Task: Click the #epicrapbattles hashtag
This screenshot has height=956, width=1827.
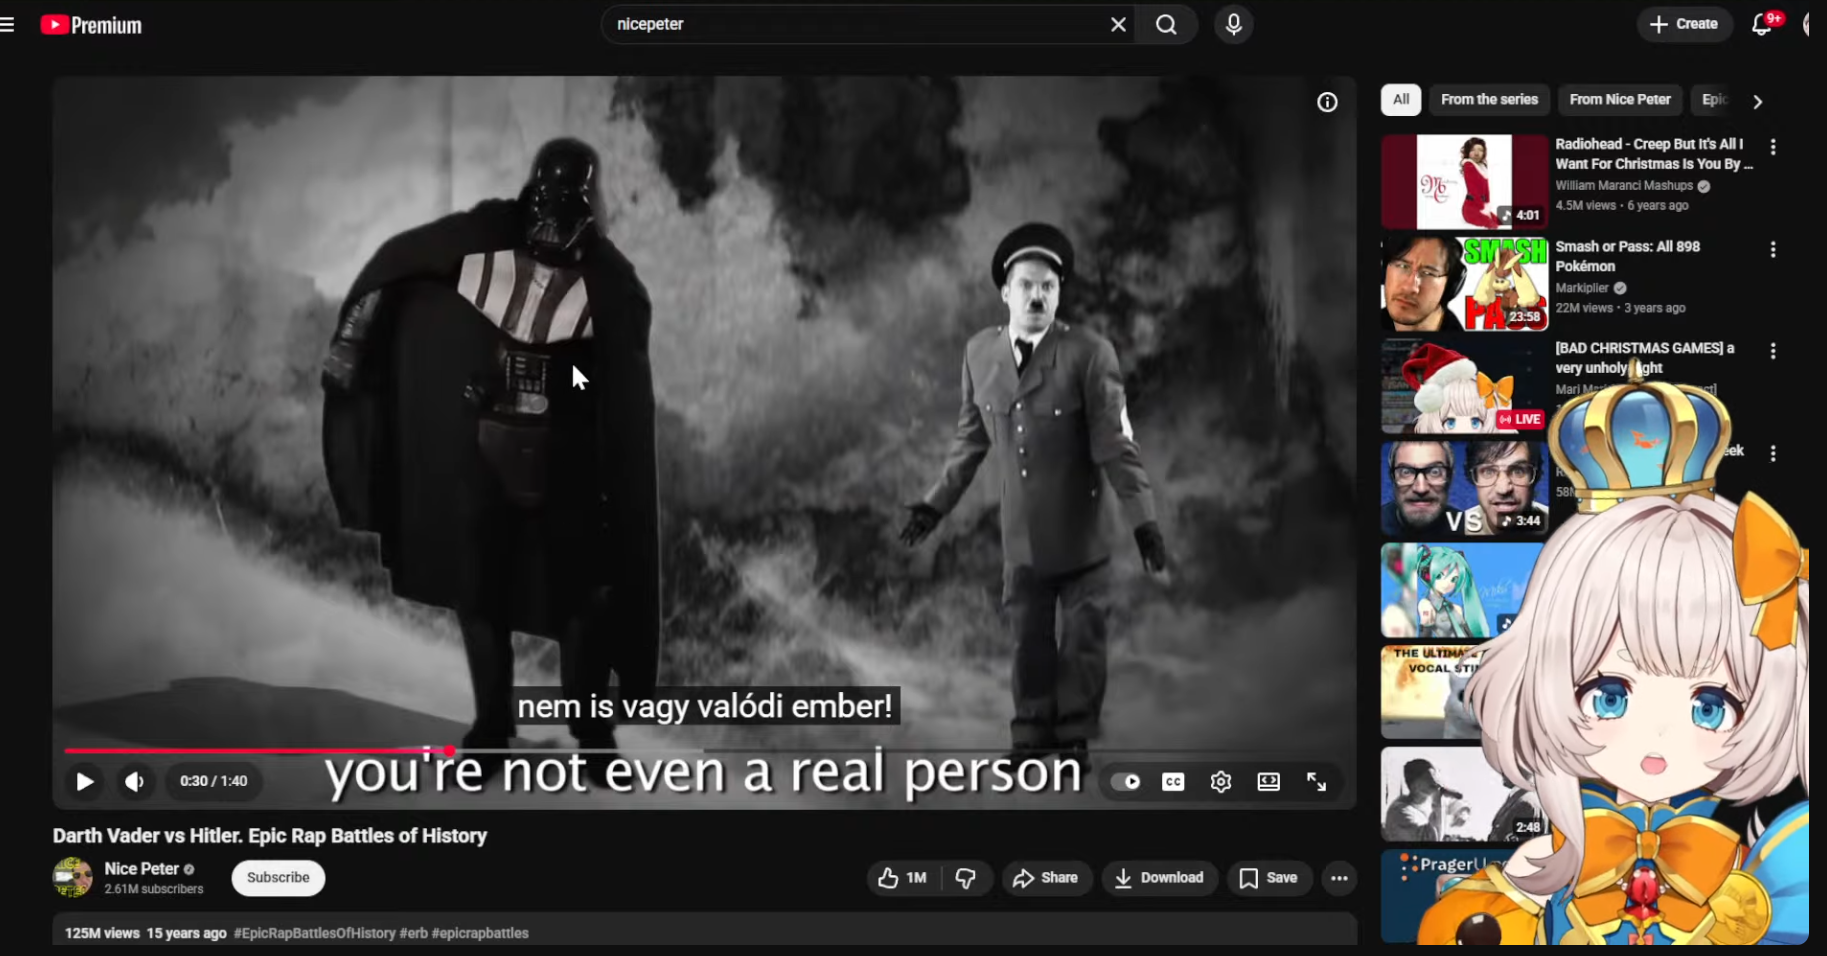Action: (x=480, y=933)
